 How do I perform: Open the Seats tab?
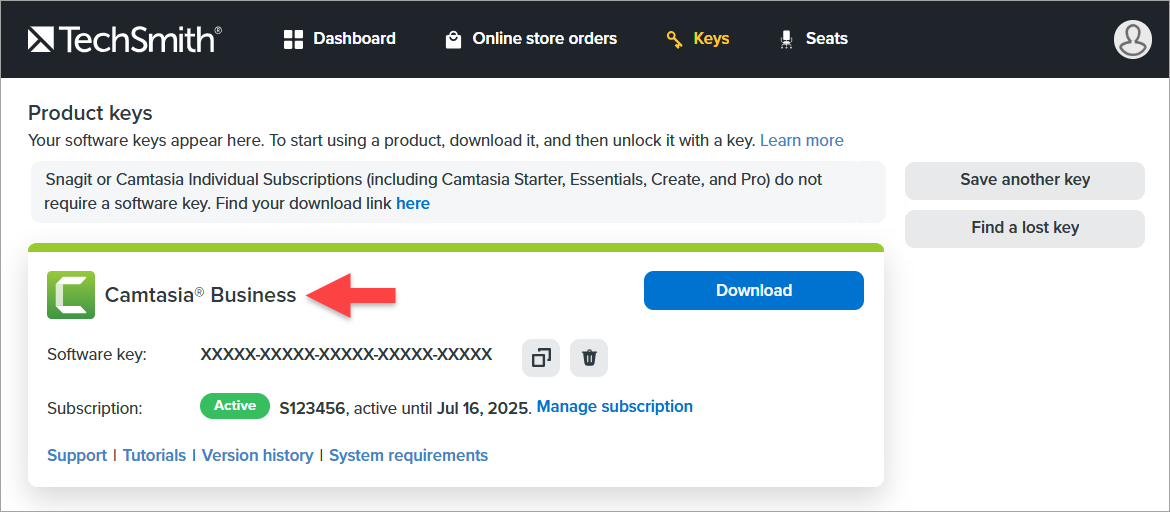(813, 39)
